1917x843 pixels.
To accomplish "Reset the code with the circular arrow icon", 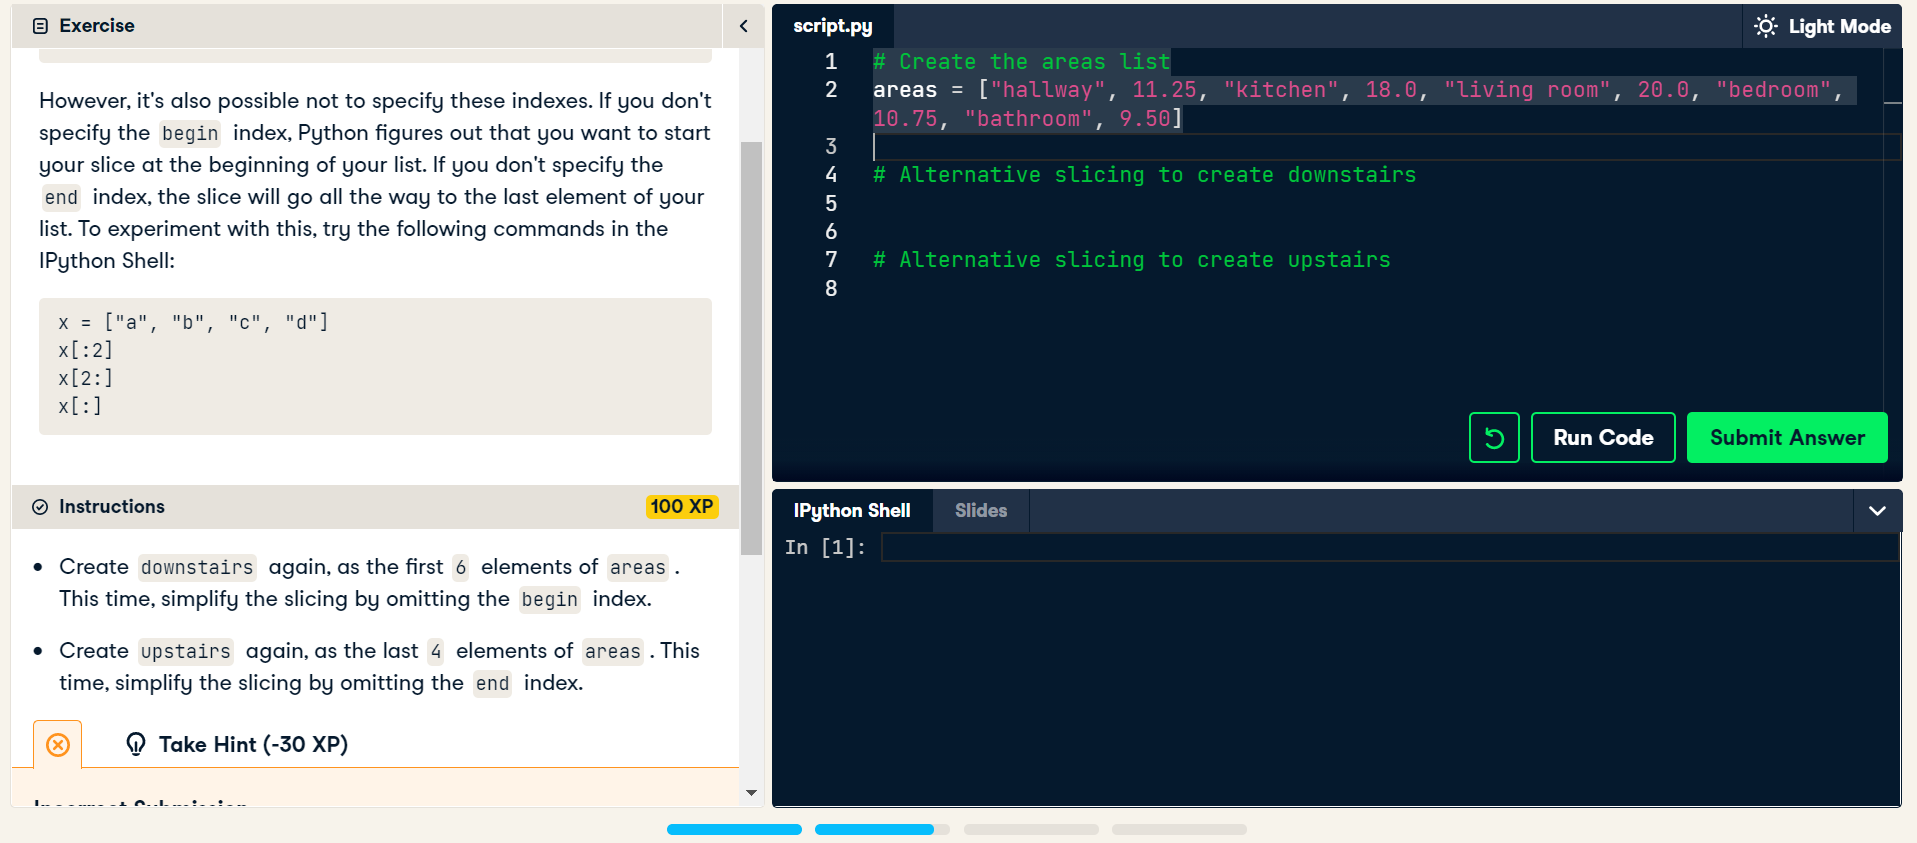I will pos(1494,437).
